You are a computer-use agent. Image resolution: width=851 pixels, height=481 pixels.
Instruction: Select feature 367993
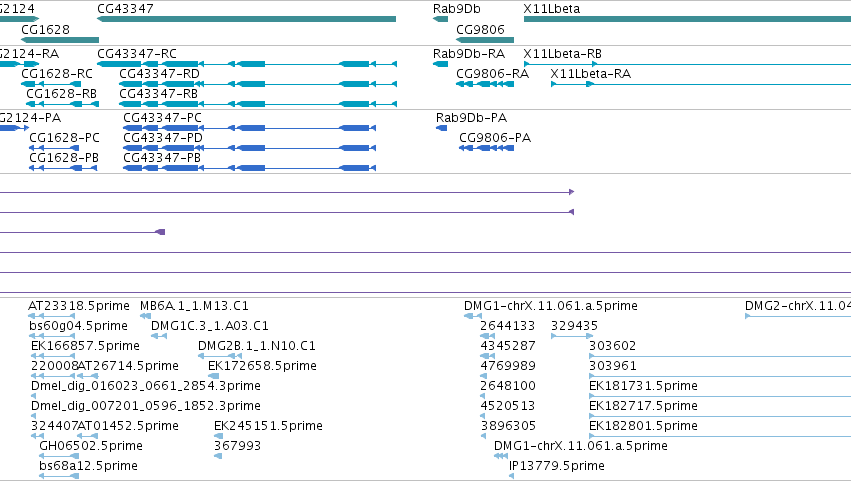[218, 456]
